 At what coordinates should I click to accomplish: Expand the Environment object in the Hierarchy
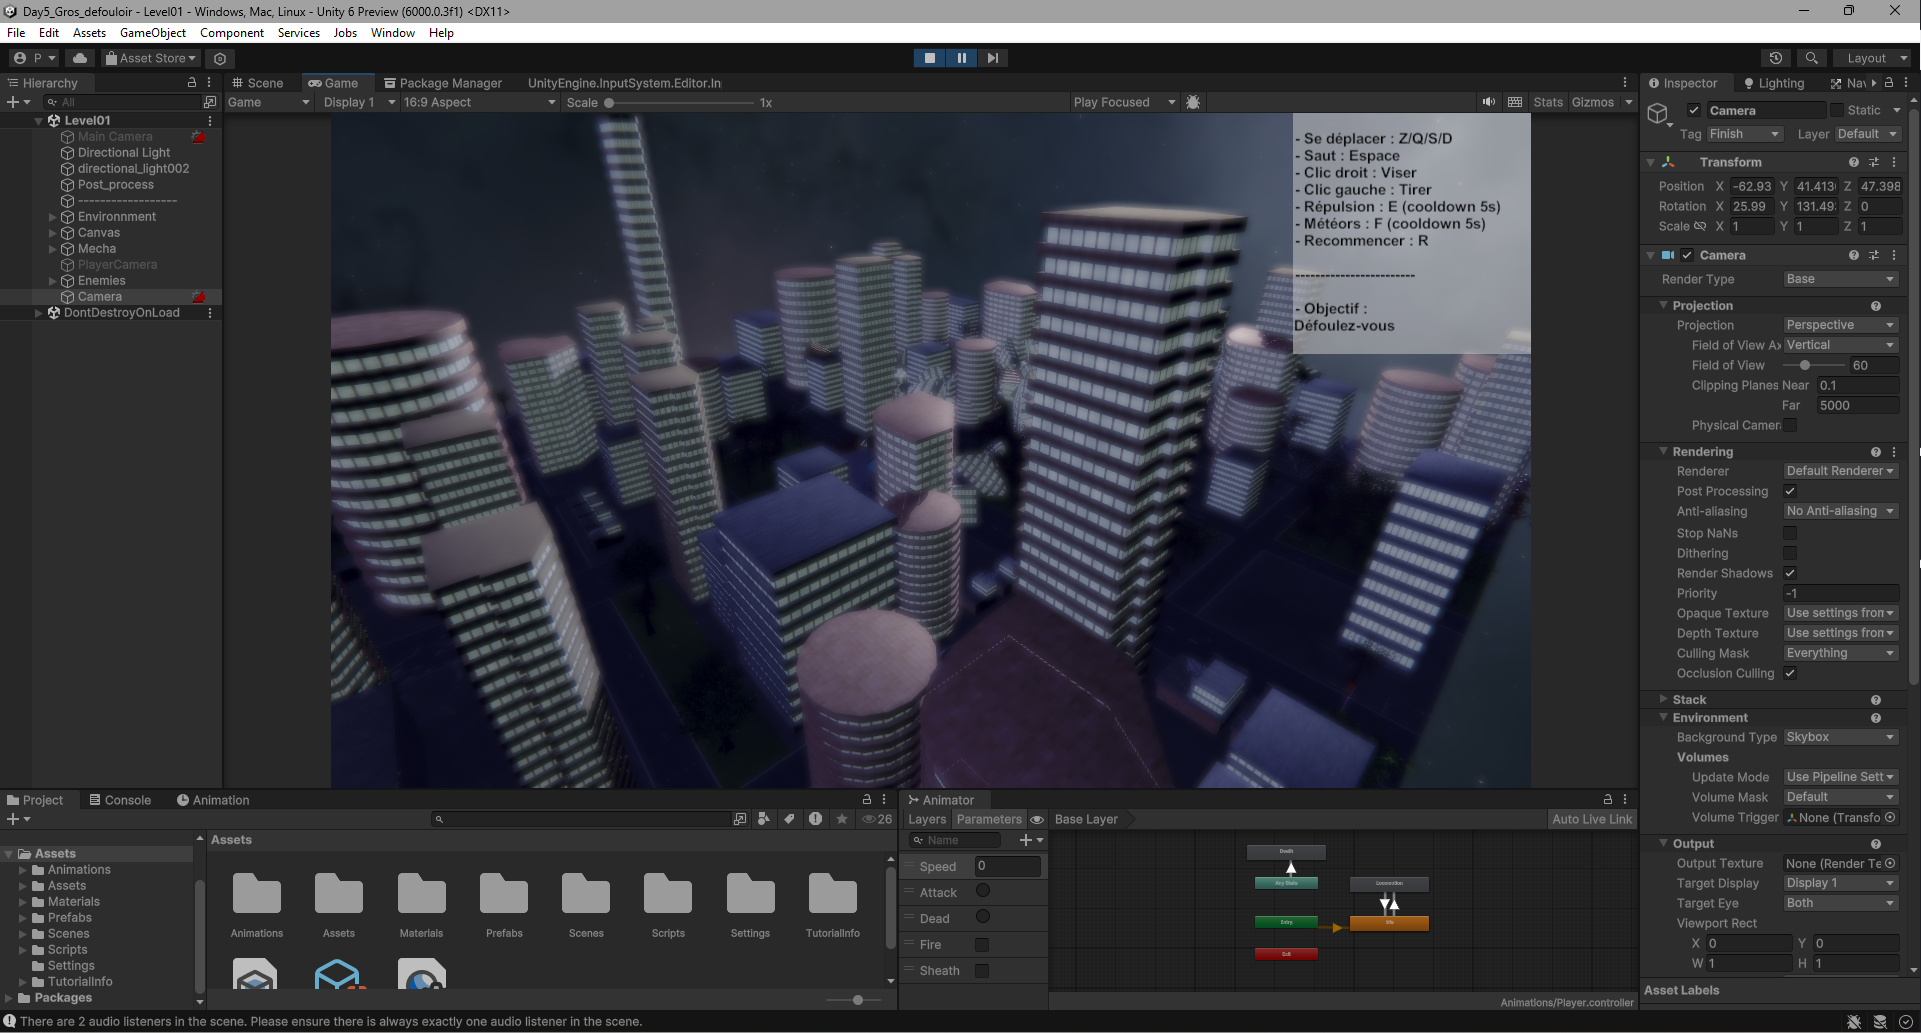click(x=53, y=217)
